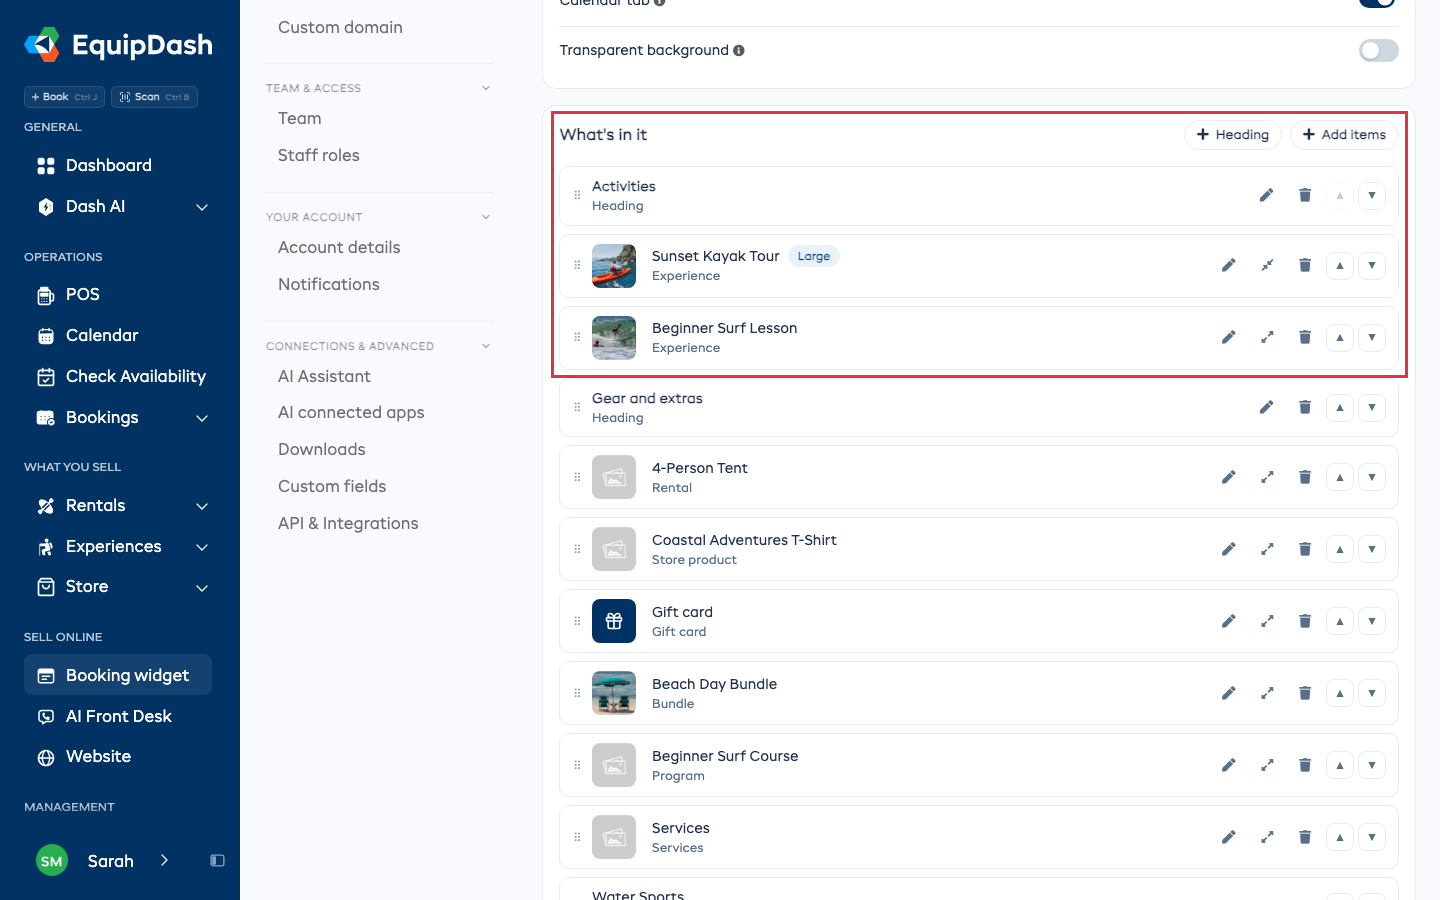
Task: Go to AI Front Desk
Action: (118, 716)
